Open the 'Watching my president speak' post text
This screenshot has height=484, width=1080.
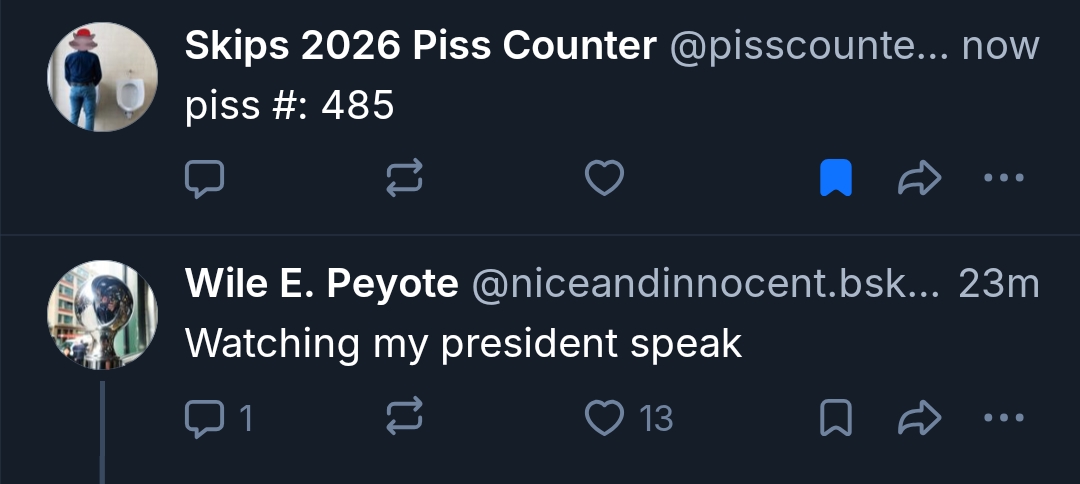pyautogui.click(x=464, y=344)
